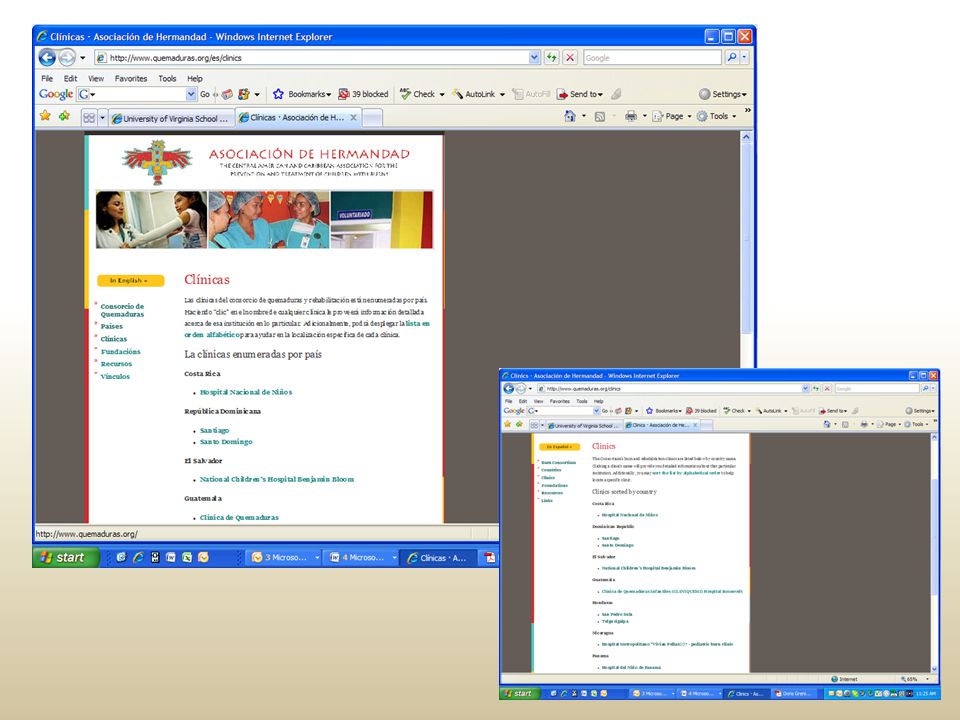The width and height of the screenshot is (960, 720).
Task: Click Print icon in Clínicas command bar
Action: (x=631, y=116)
